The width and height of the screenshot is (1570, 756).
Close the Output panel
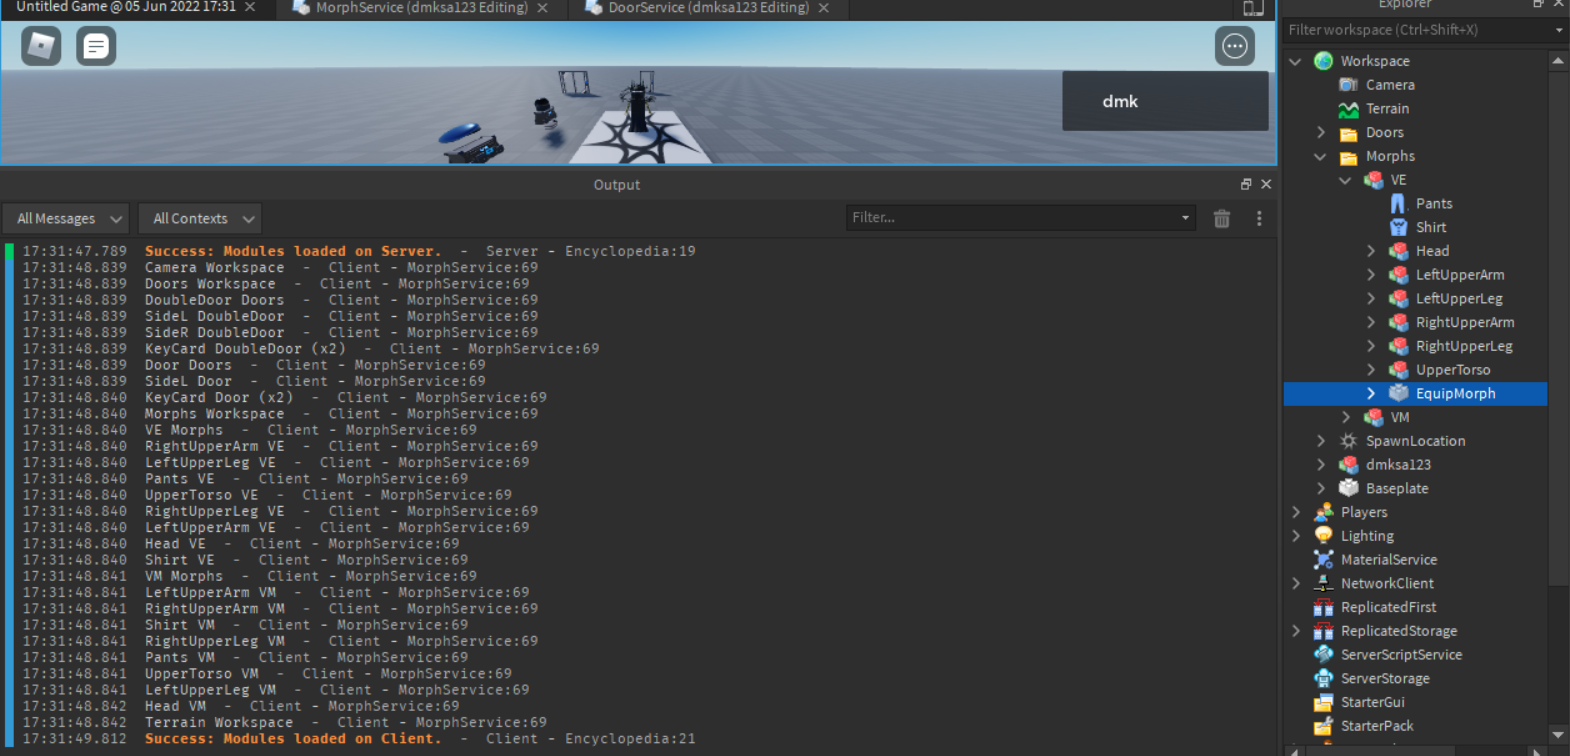(1266, 184)
